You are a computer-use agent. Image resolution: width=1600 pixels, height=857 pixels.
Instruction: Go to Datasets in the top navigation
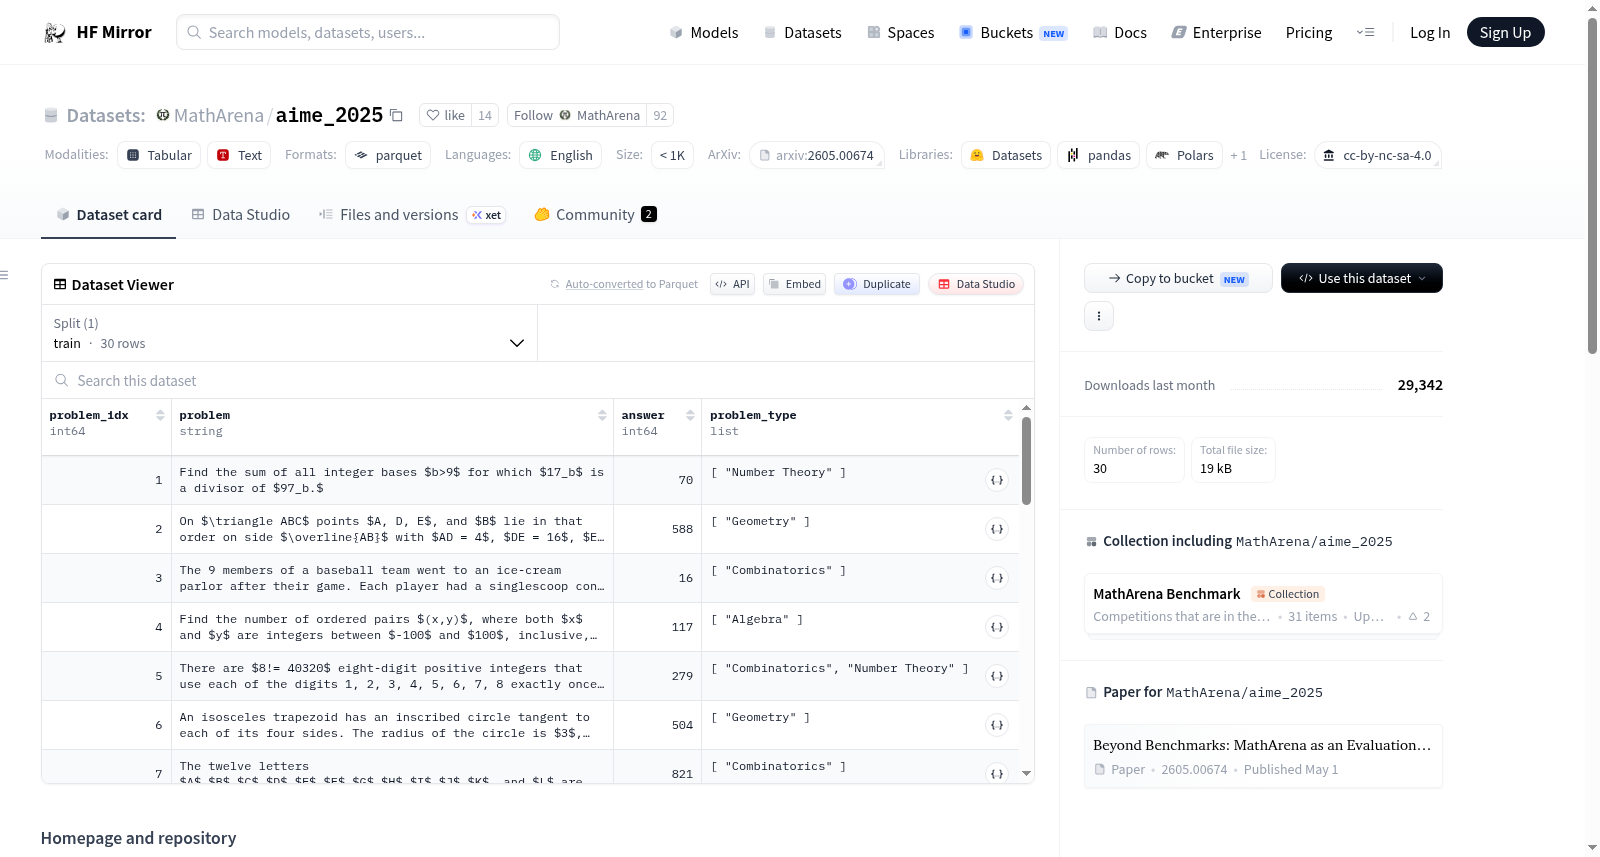(x=803, y=33)
